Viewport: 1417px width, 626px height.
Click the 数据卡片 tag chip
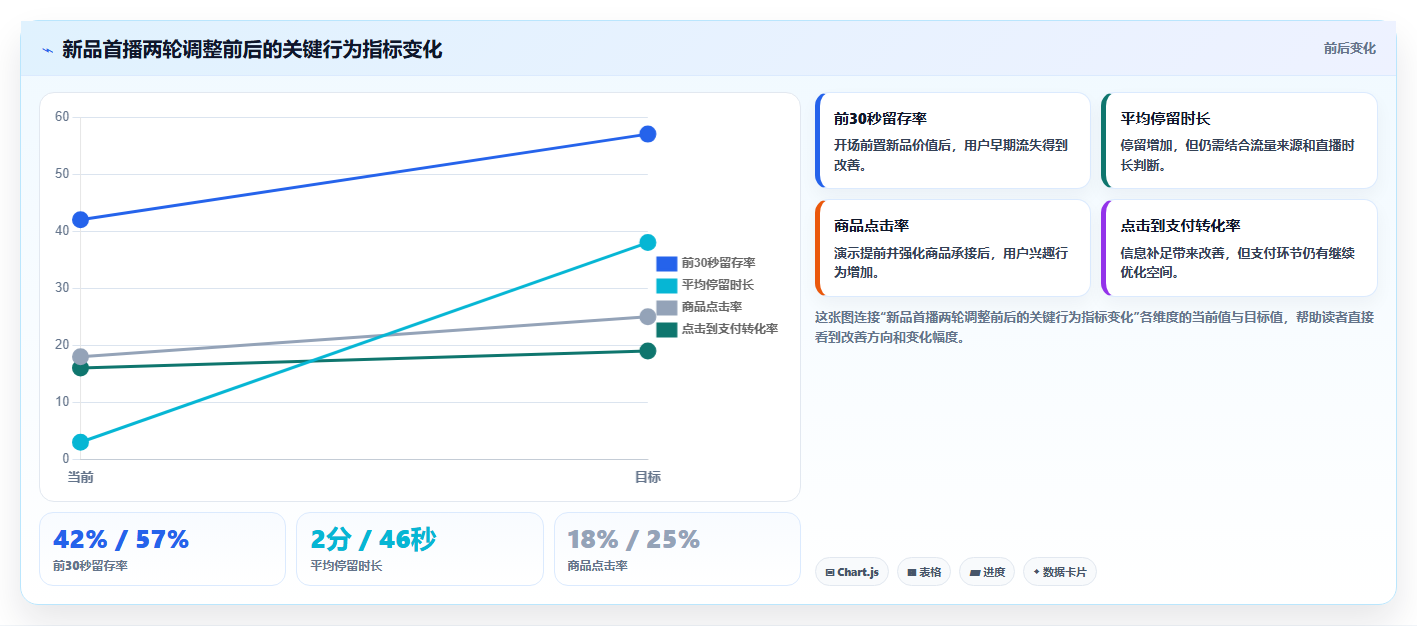[1060, 572]
